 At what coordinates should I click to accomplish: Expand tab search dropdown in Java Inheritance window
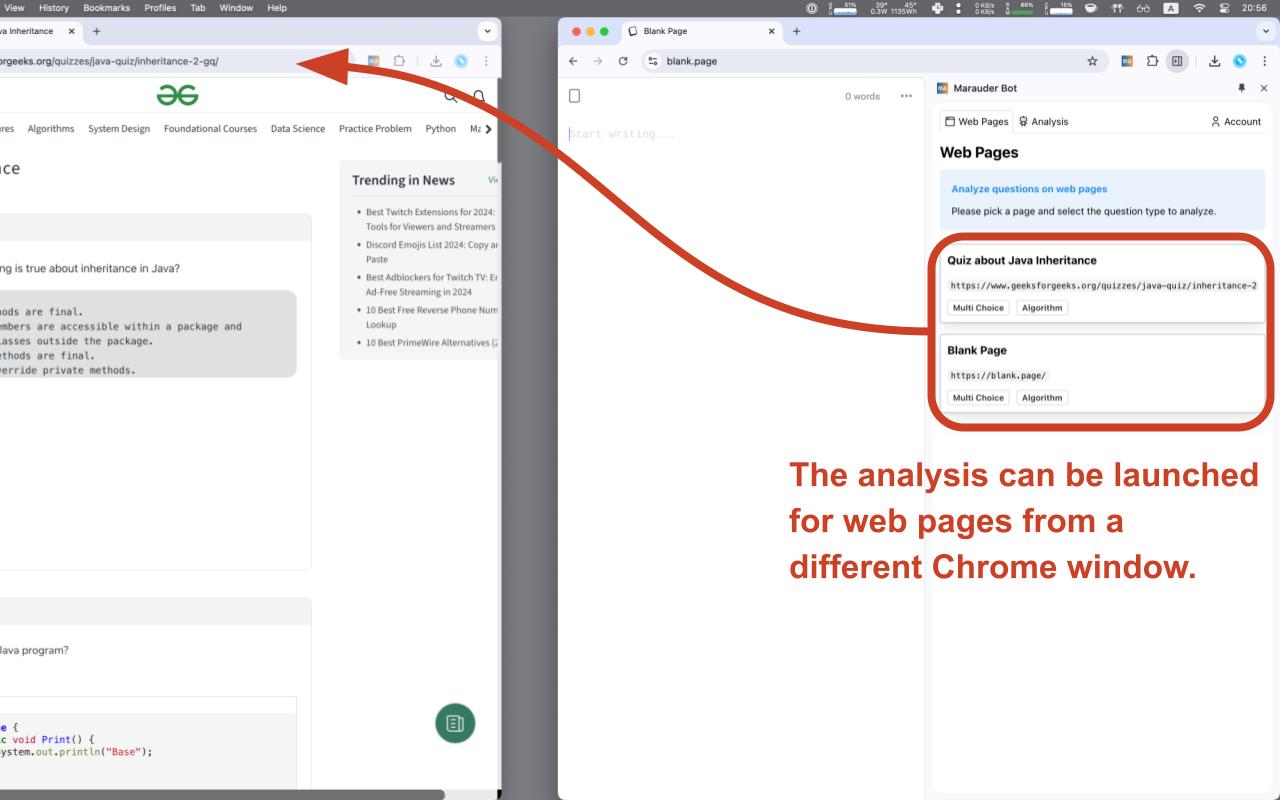[x=487, y=31]
